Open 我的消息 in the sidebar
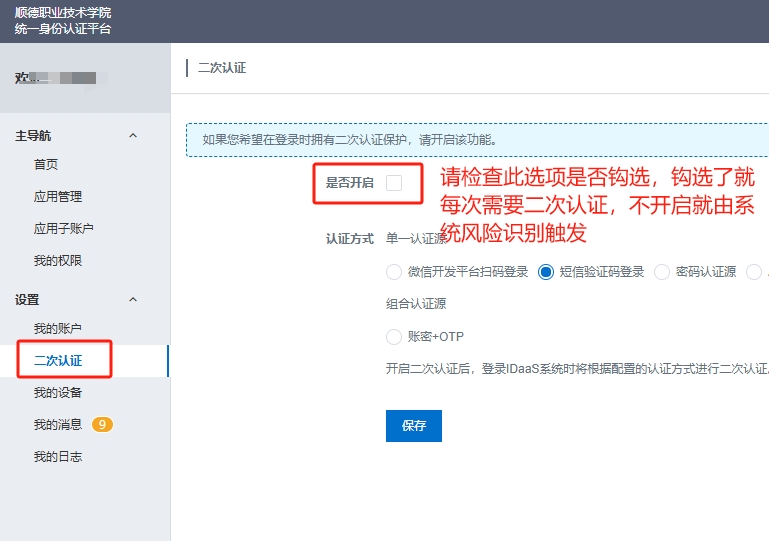This screenshot has height=541, width=769. pyautogui.click(x=58, y=424)
